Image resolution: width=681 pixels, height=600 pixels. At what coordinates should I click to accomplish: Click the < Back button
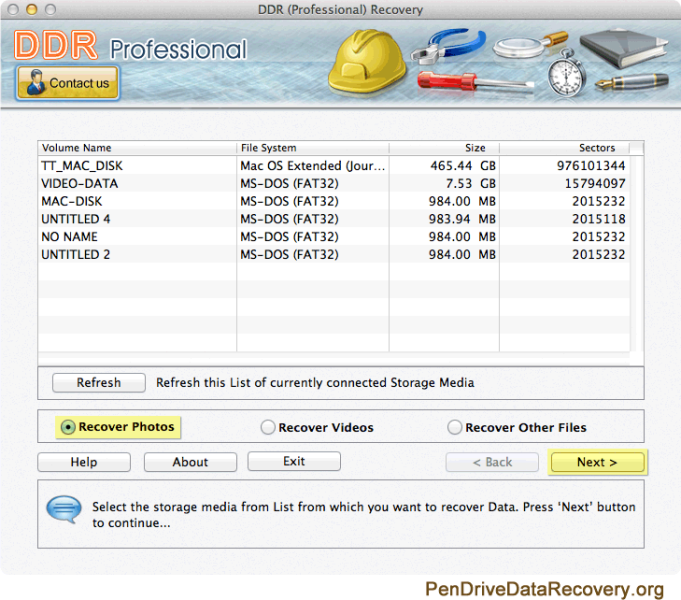coord(492,462)
